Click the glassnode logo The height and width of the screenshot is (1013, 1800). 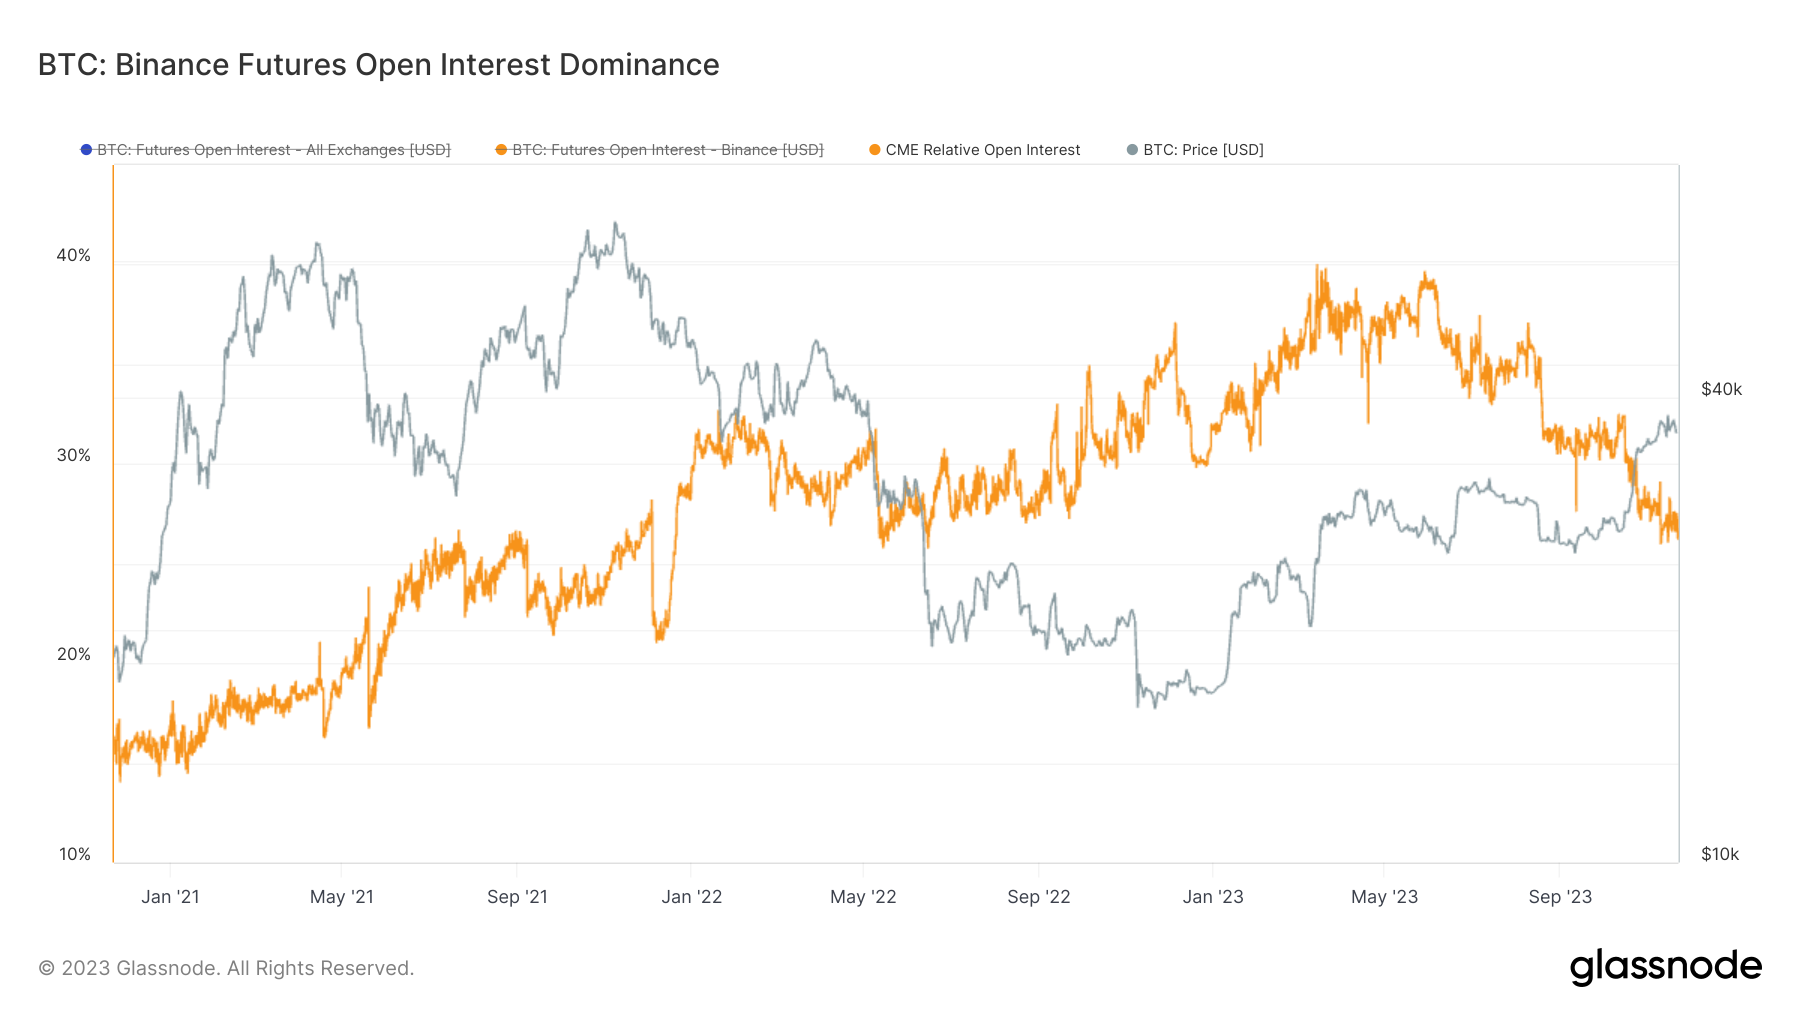pos(1665,967)
